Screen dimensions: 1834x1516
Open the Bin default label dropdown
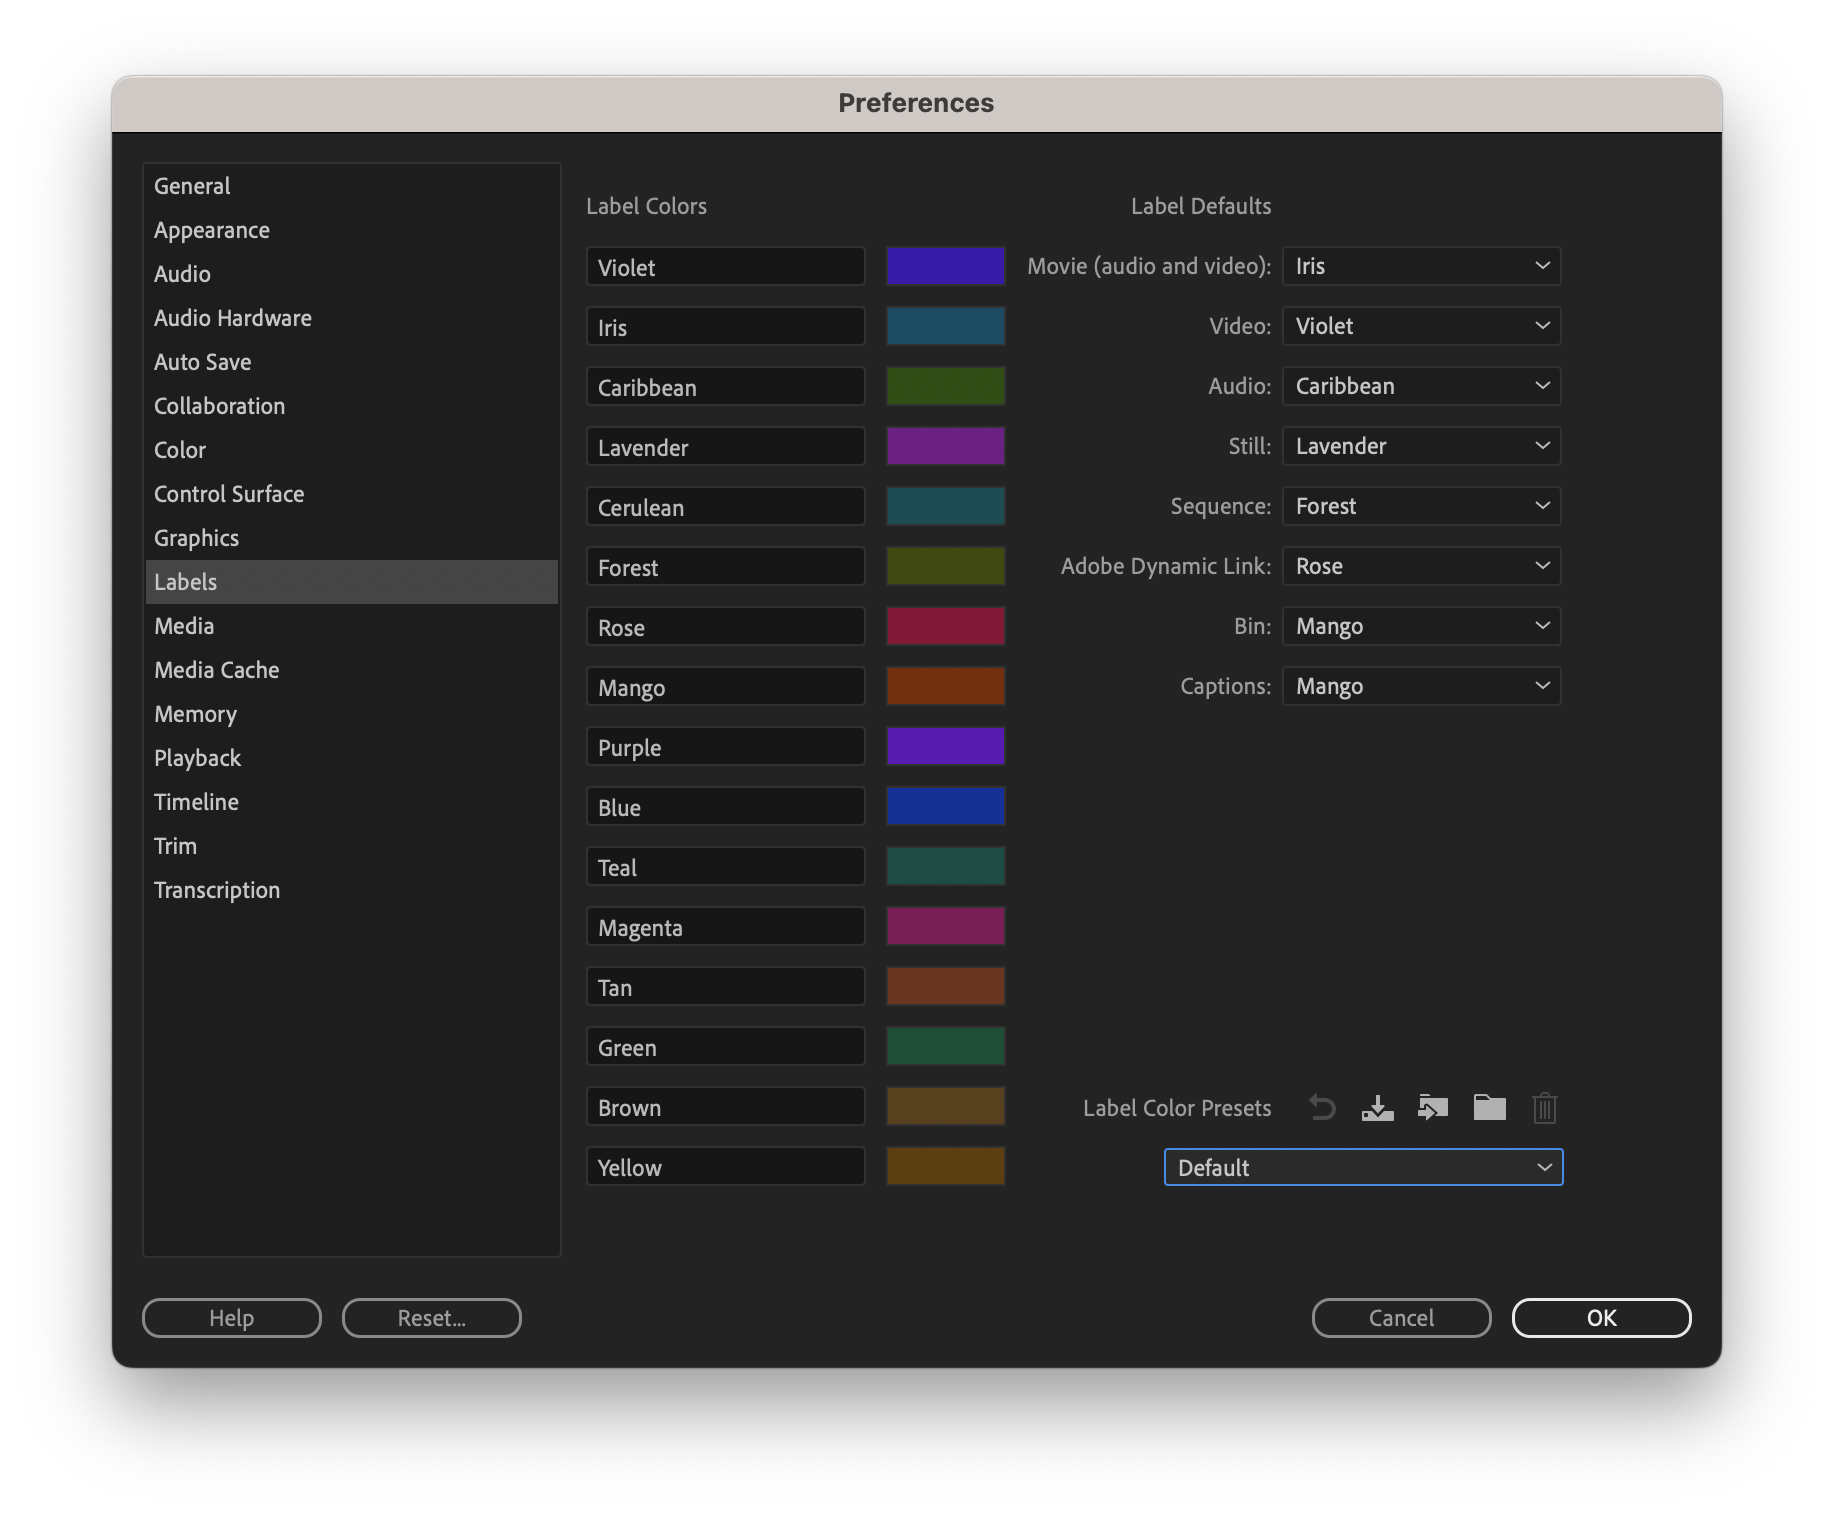tap(1421, 626)
